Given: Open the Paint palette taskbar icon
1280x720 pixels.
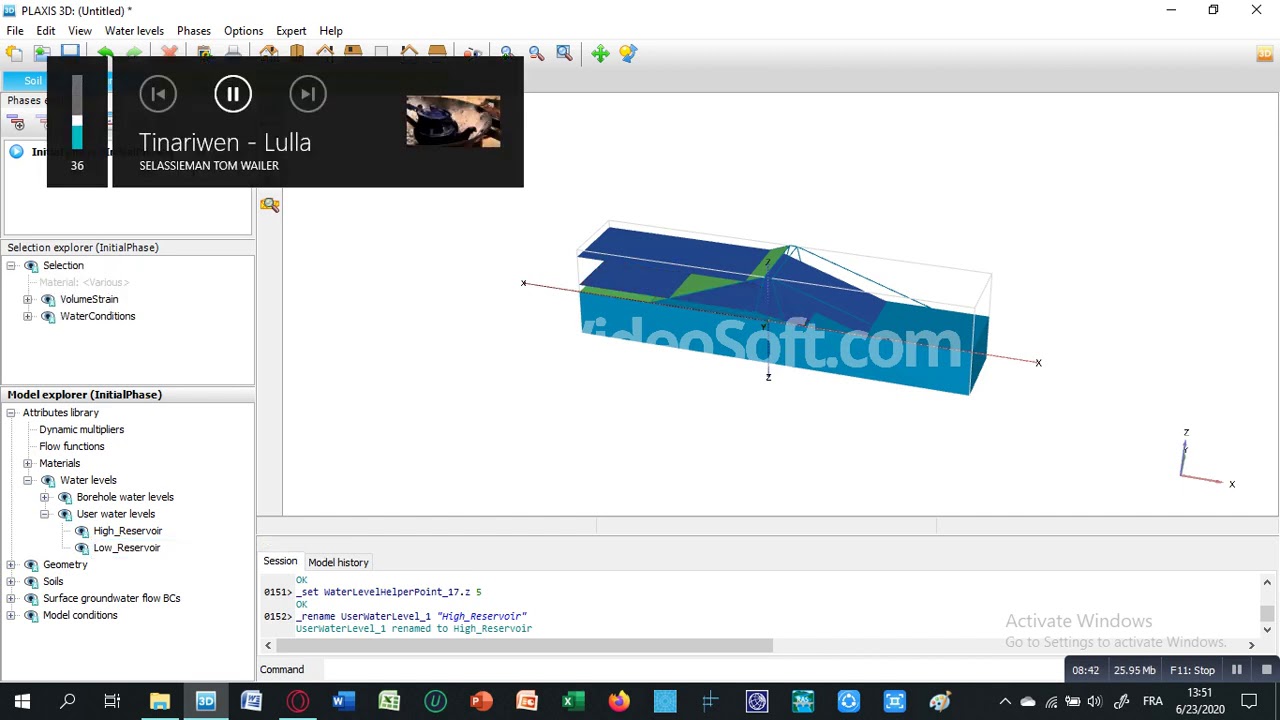Looking at the screenshot, I should [x=941, y=701].
